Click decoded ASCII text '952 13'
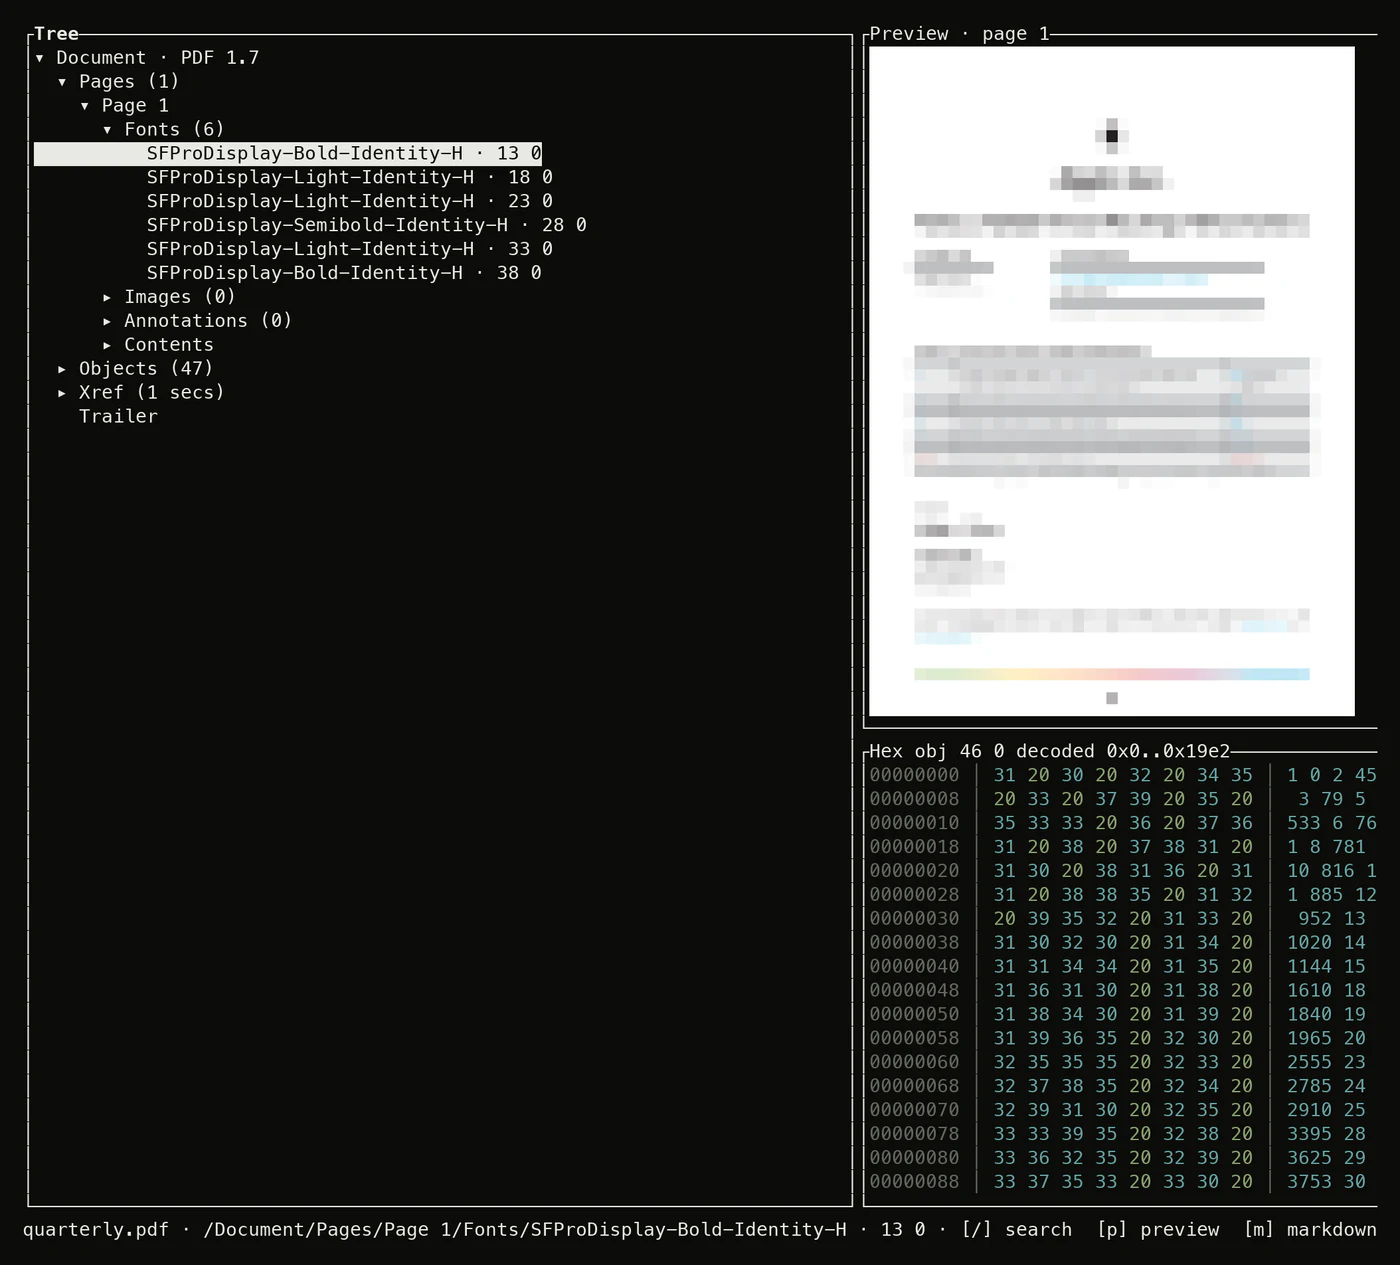This screenshot has height=1265, width=1400. pyautogui.click(x=1332, y=919)
